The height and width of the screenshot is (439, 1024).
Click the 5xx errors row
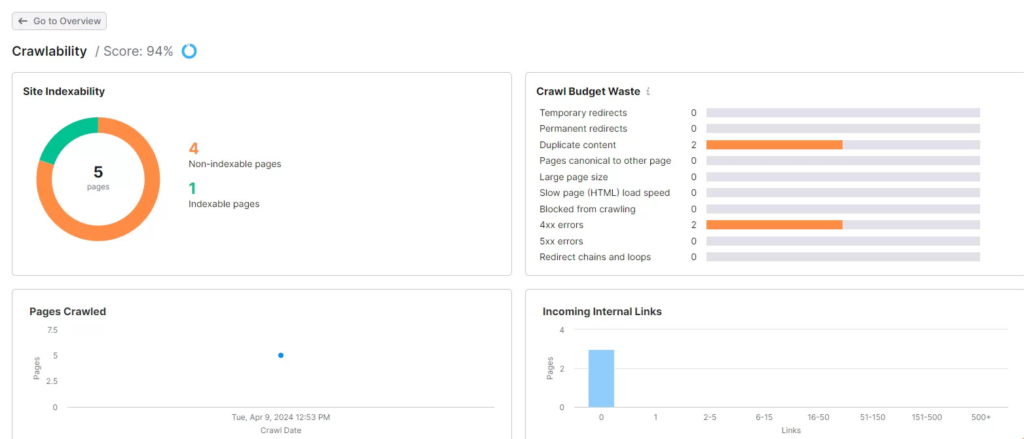[760, 241]
